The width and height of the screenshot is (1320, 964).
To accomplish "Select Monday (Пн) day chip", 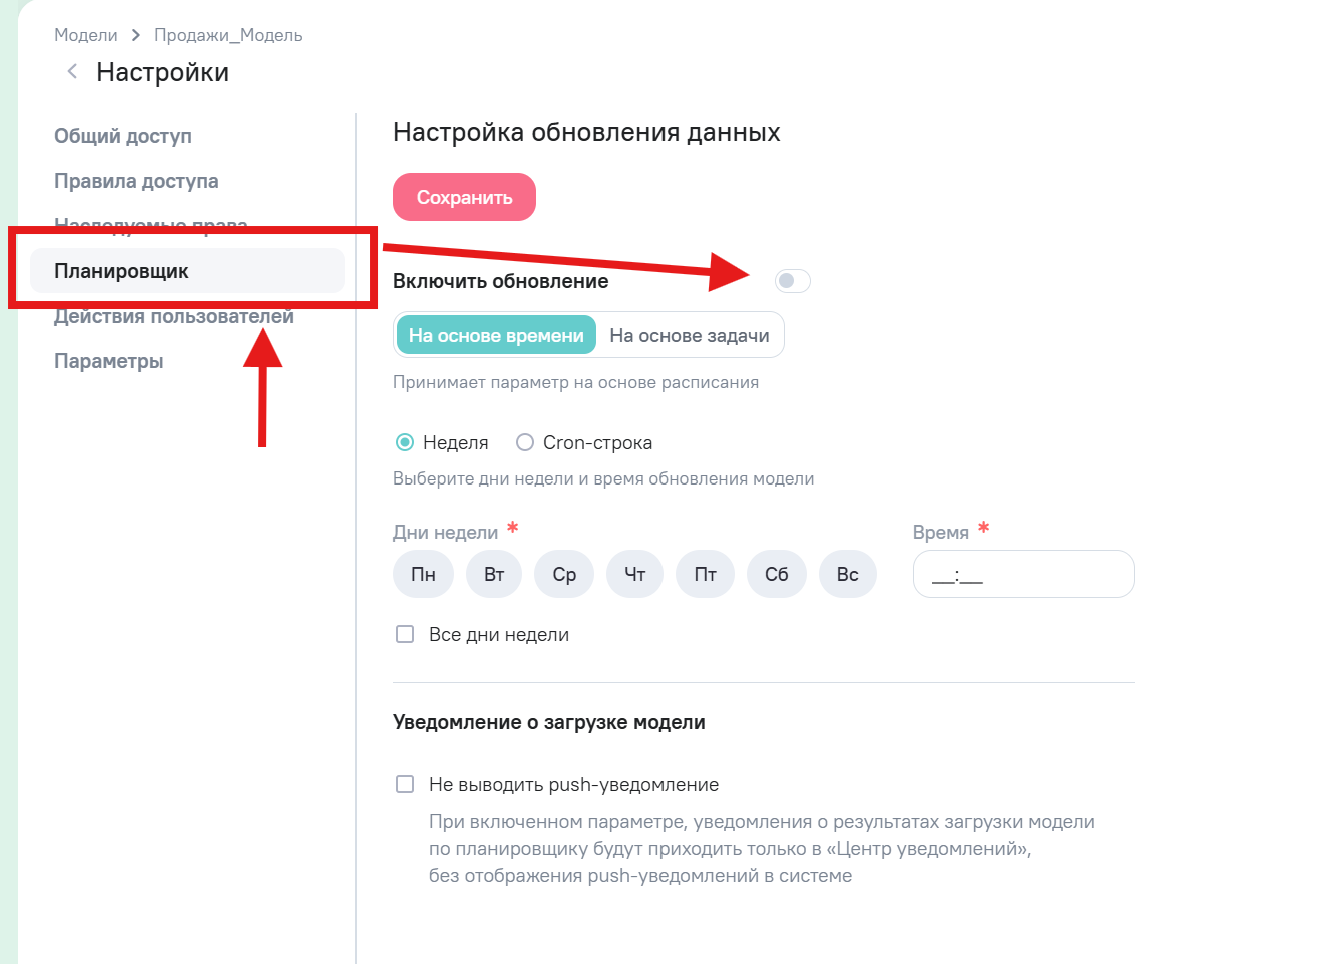I will (x=423, y=574).
